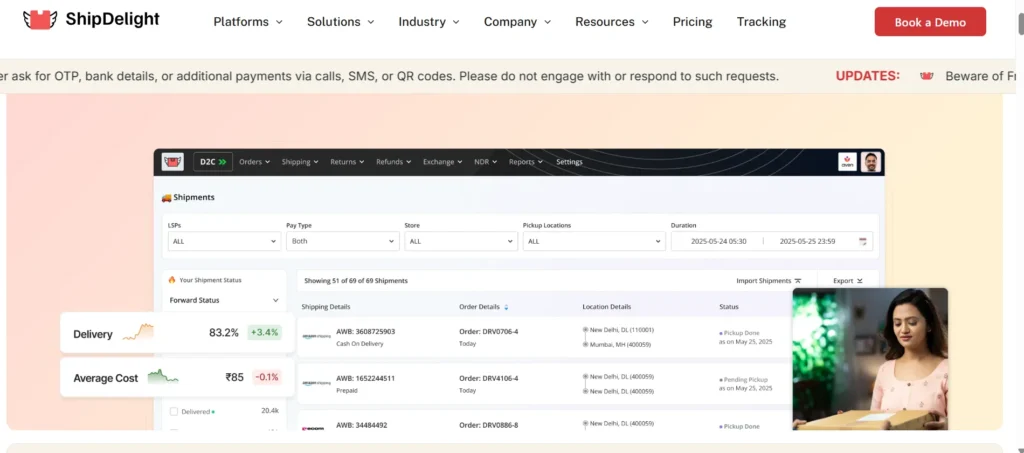The width and height of the screenshot is (1024, 453).
Task: Click the ecom carrier logo for AWB 34484492
Action: (313, 428)
